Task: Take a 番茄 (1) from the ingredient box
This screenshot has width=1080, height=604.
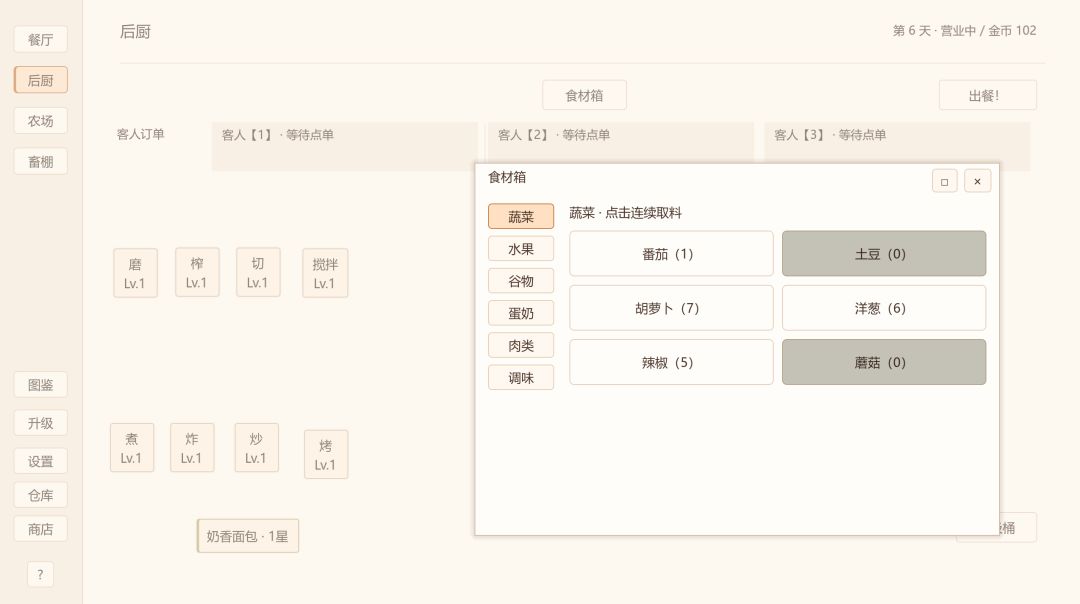Action: (x=672, y=253)
